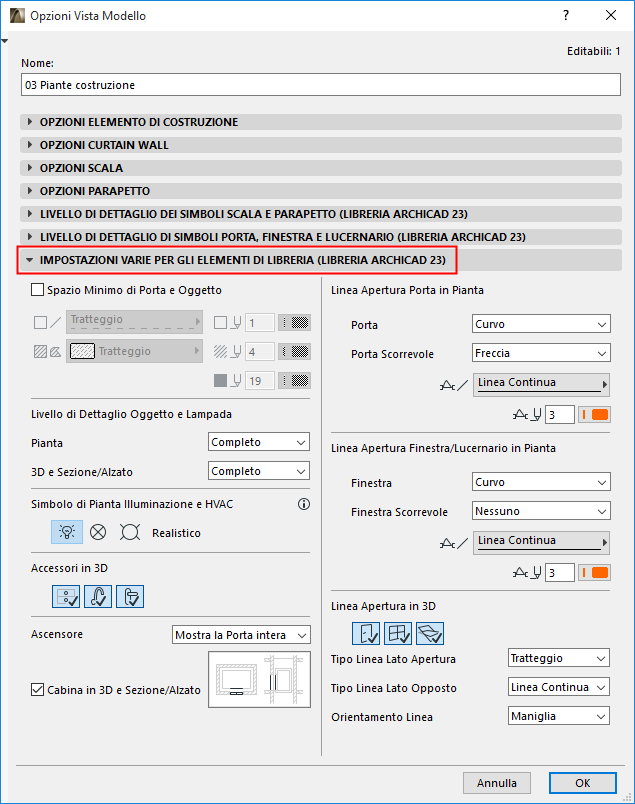Open the Finestra Scorrevole Nessuno dropdown
Screen dimensions: 635x804
coord(541,511)
